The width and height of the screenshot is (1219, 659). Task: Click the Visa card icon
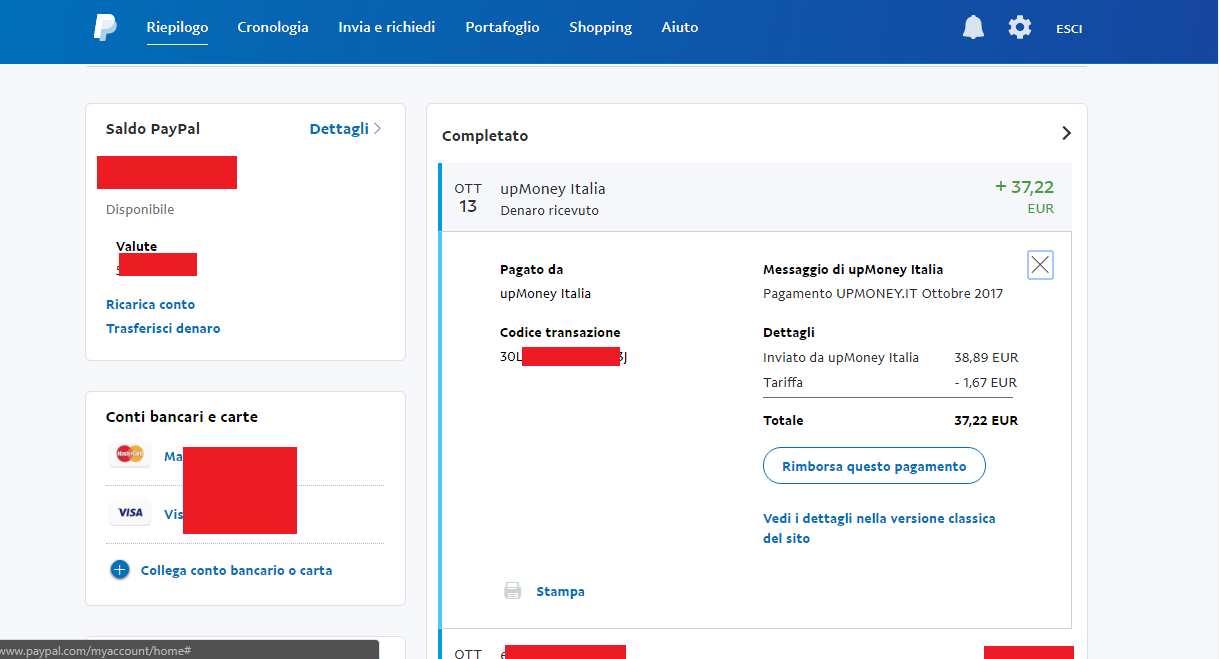click(x=130, y=513)
